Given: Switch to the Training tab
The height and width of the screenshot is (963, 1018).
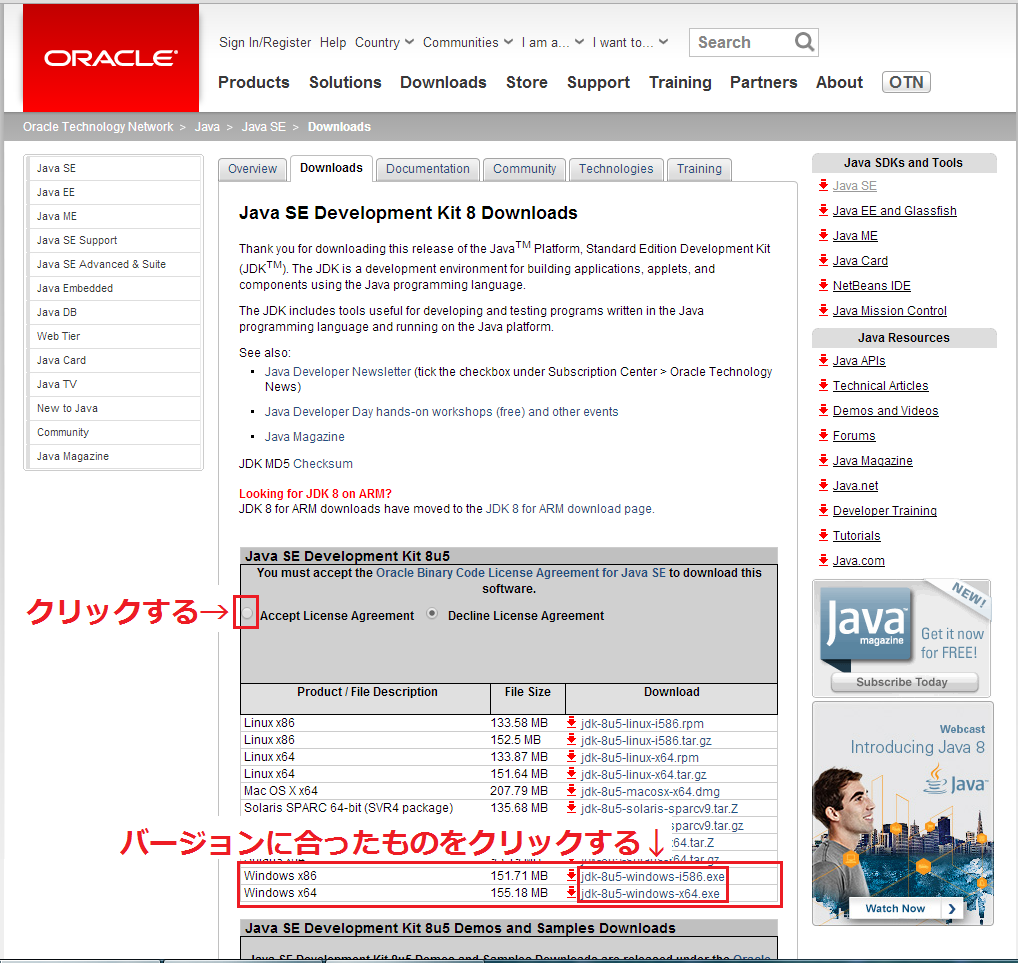Looking at the screenshot, I should tap(699, 169).
